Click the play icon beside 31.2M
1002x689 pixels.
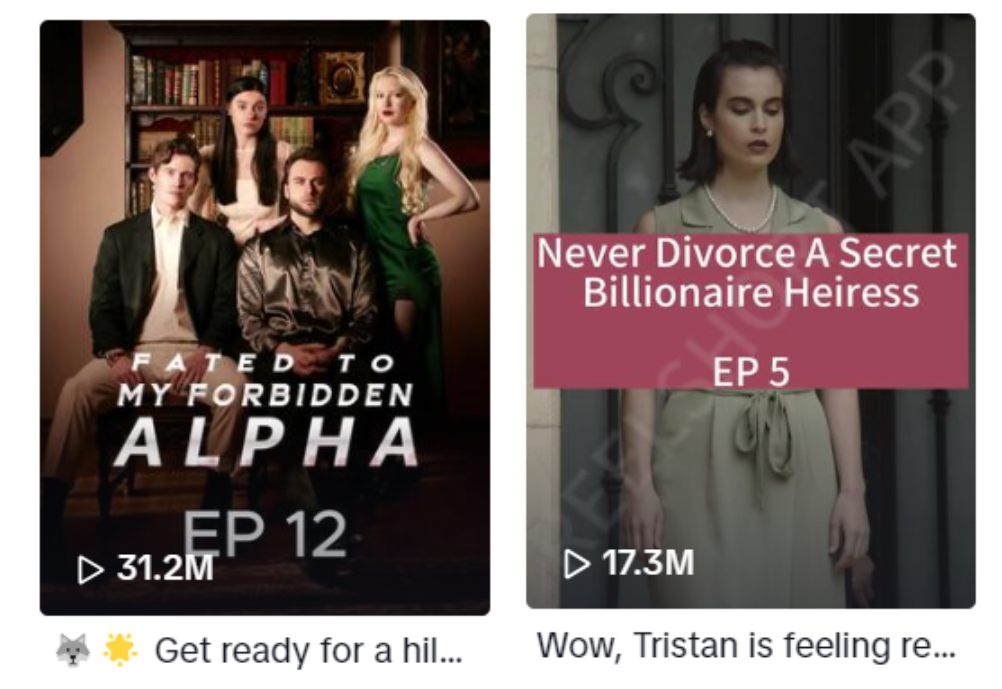tap(90, 569)
